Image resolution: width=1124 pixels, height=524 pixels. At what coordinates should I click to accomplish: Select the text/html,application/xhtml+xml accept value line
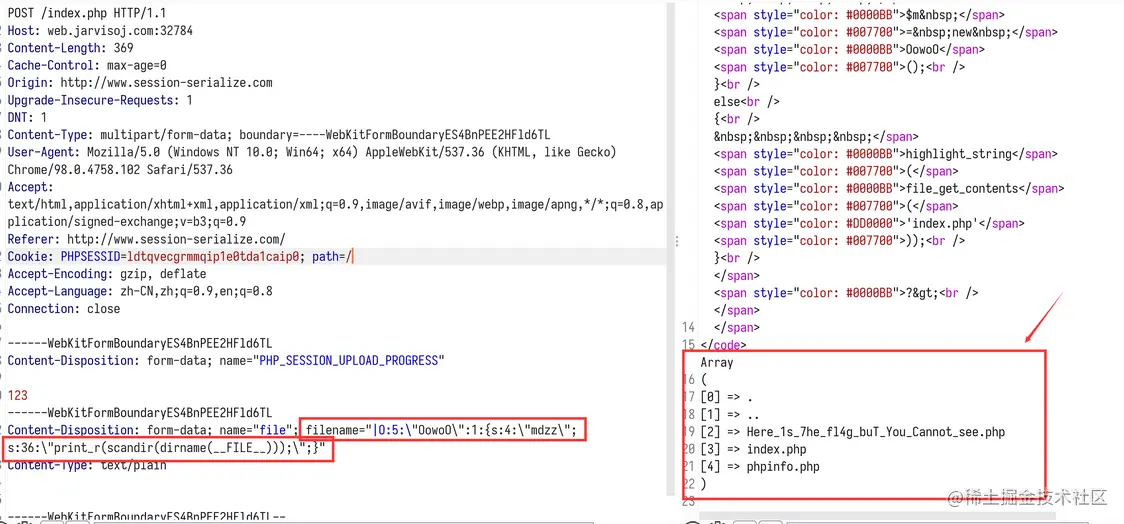tap(335, 205)
